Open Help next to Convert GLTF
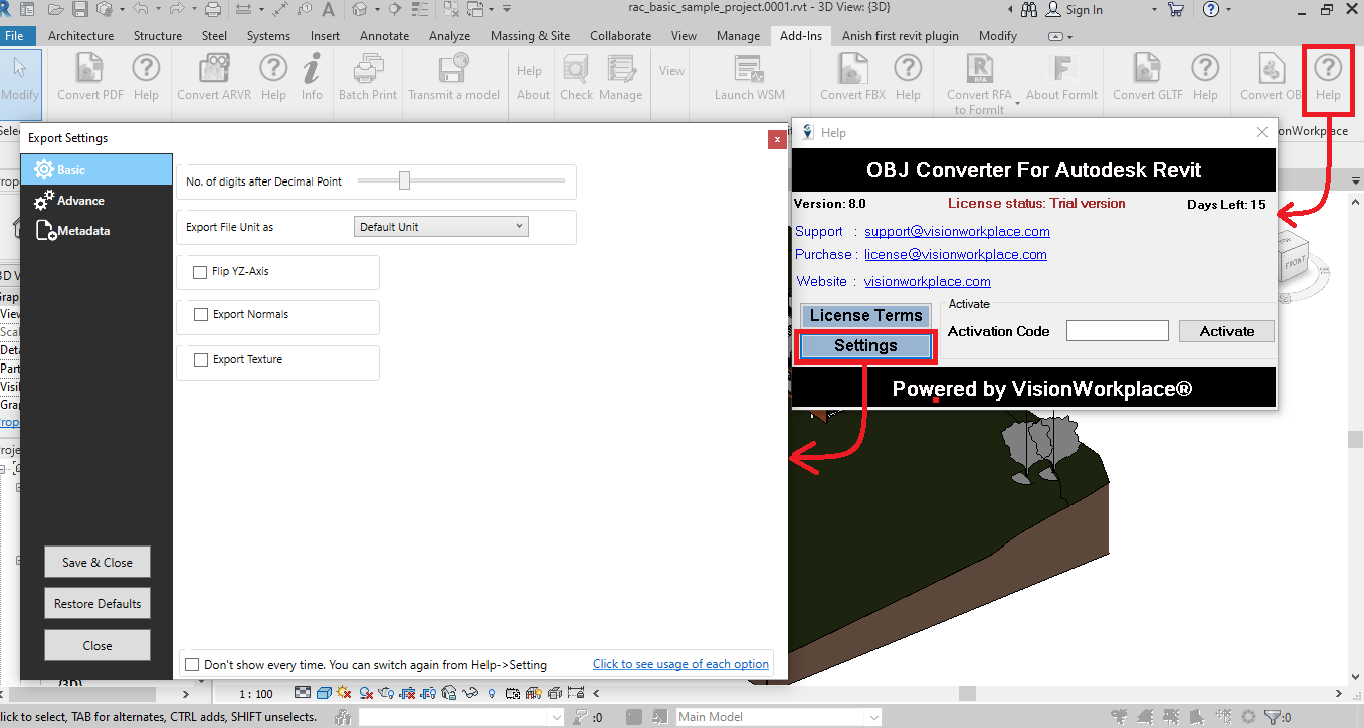Viewport: 1364px width, 728px height. point(1205,77)
